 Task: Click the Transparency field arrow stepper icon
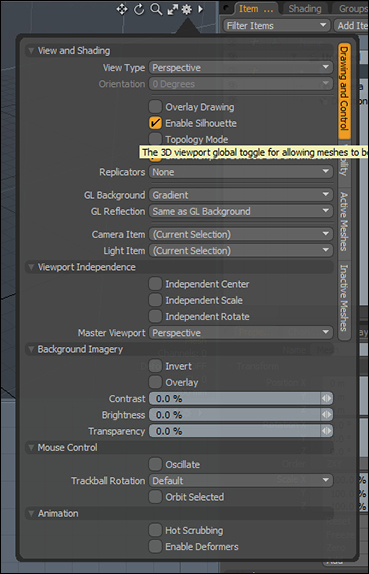tap(327, 431)
